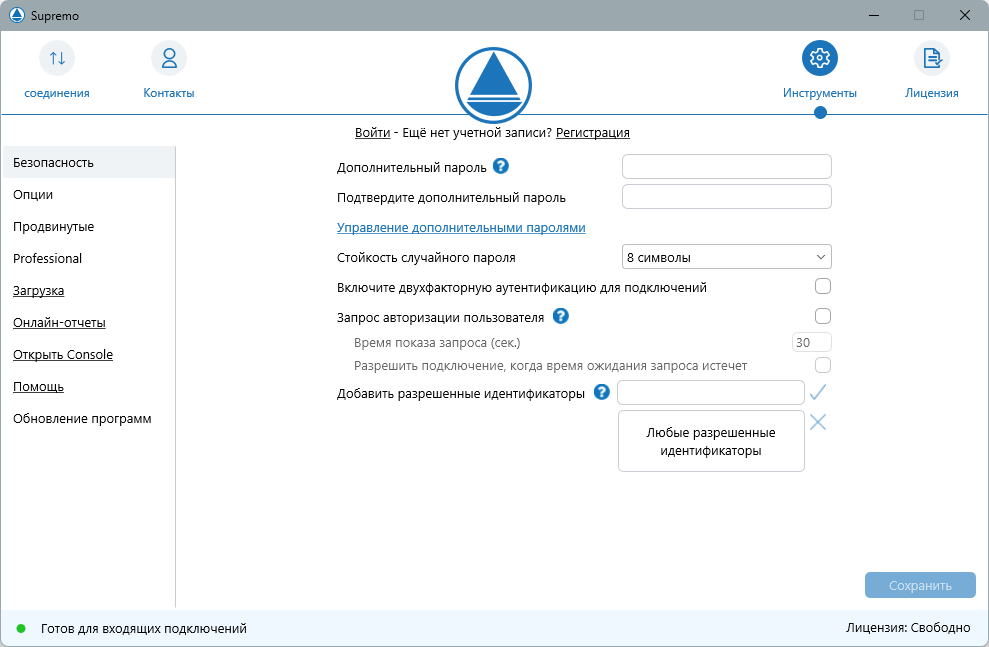Show help for Добавить разрешенные идентификаторы
This screenshot has width=989, height=647.
click(x=602, y=392)
